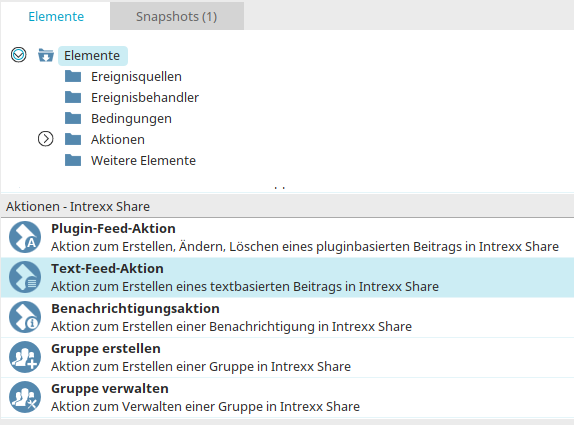Click the Aktionen - Intrexx Share header
The width and height of the screenshot is (574, 425).
(78, 206)
